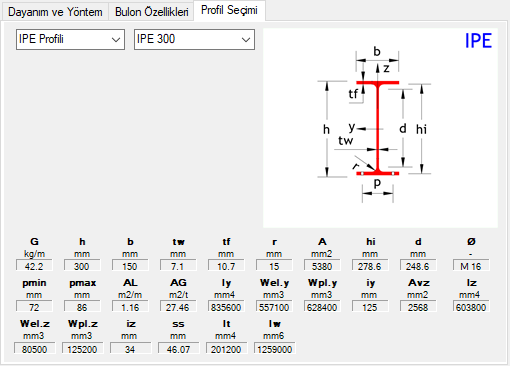Image resolution: width=510 pixels, height=366 pixels.
Task: Click the pmin field showing 72
Action: point(34,307)
